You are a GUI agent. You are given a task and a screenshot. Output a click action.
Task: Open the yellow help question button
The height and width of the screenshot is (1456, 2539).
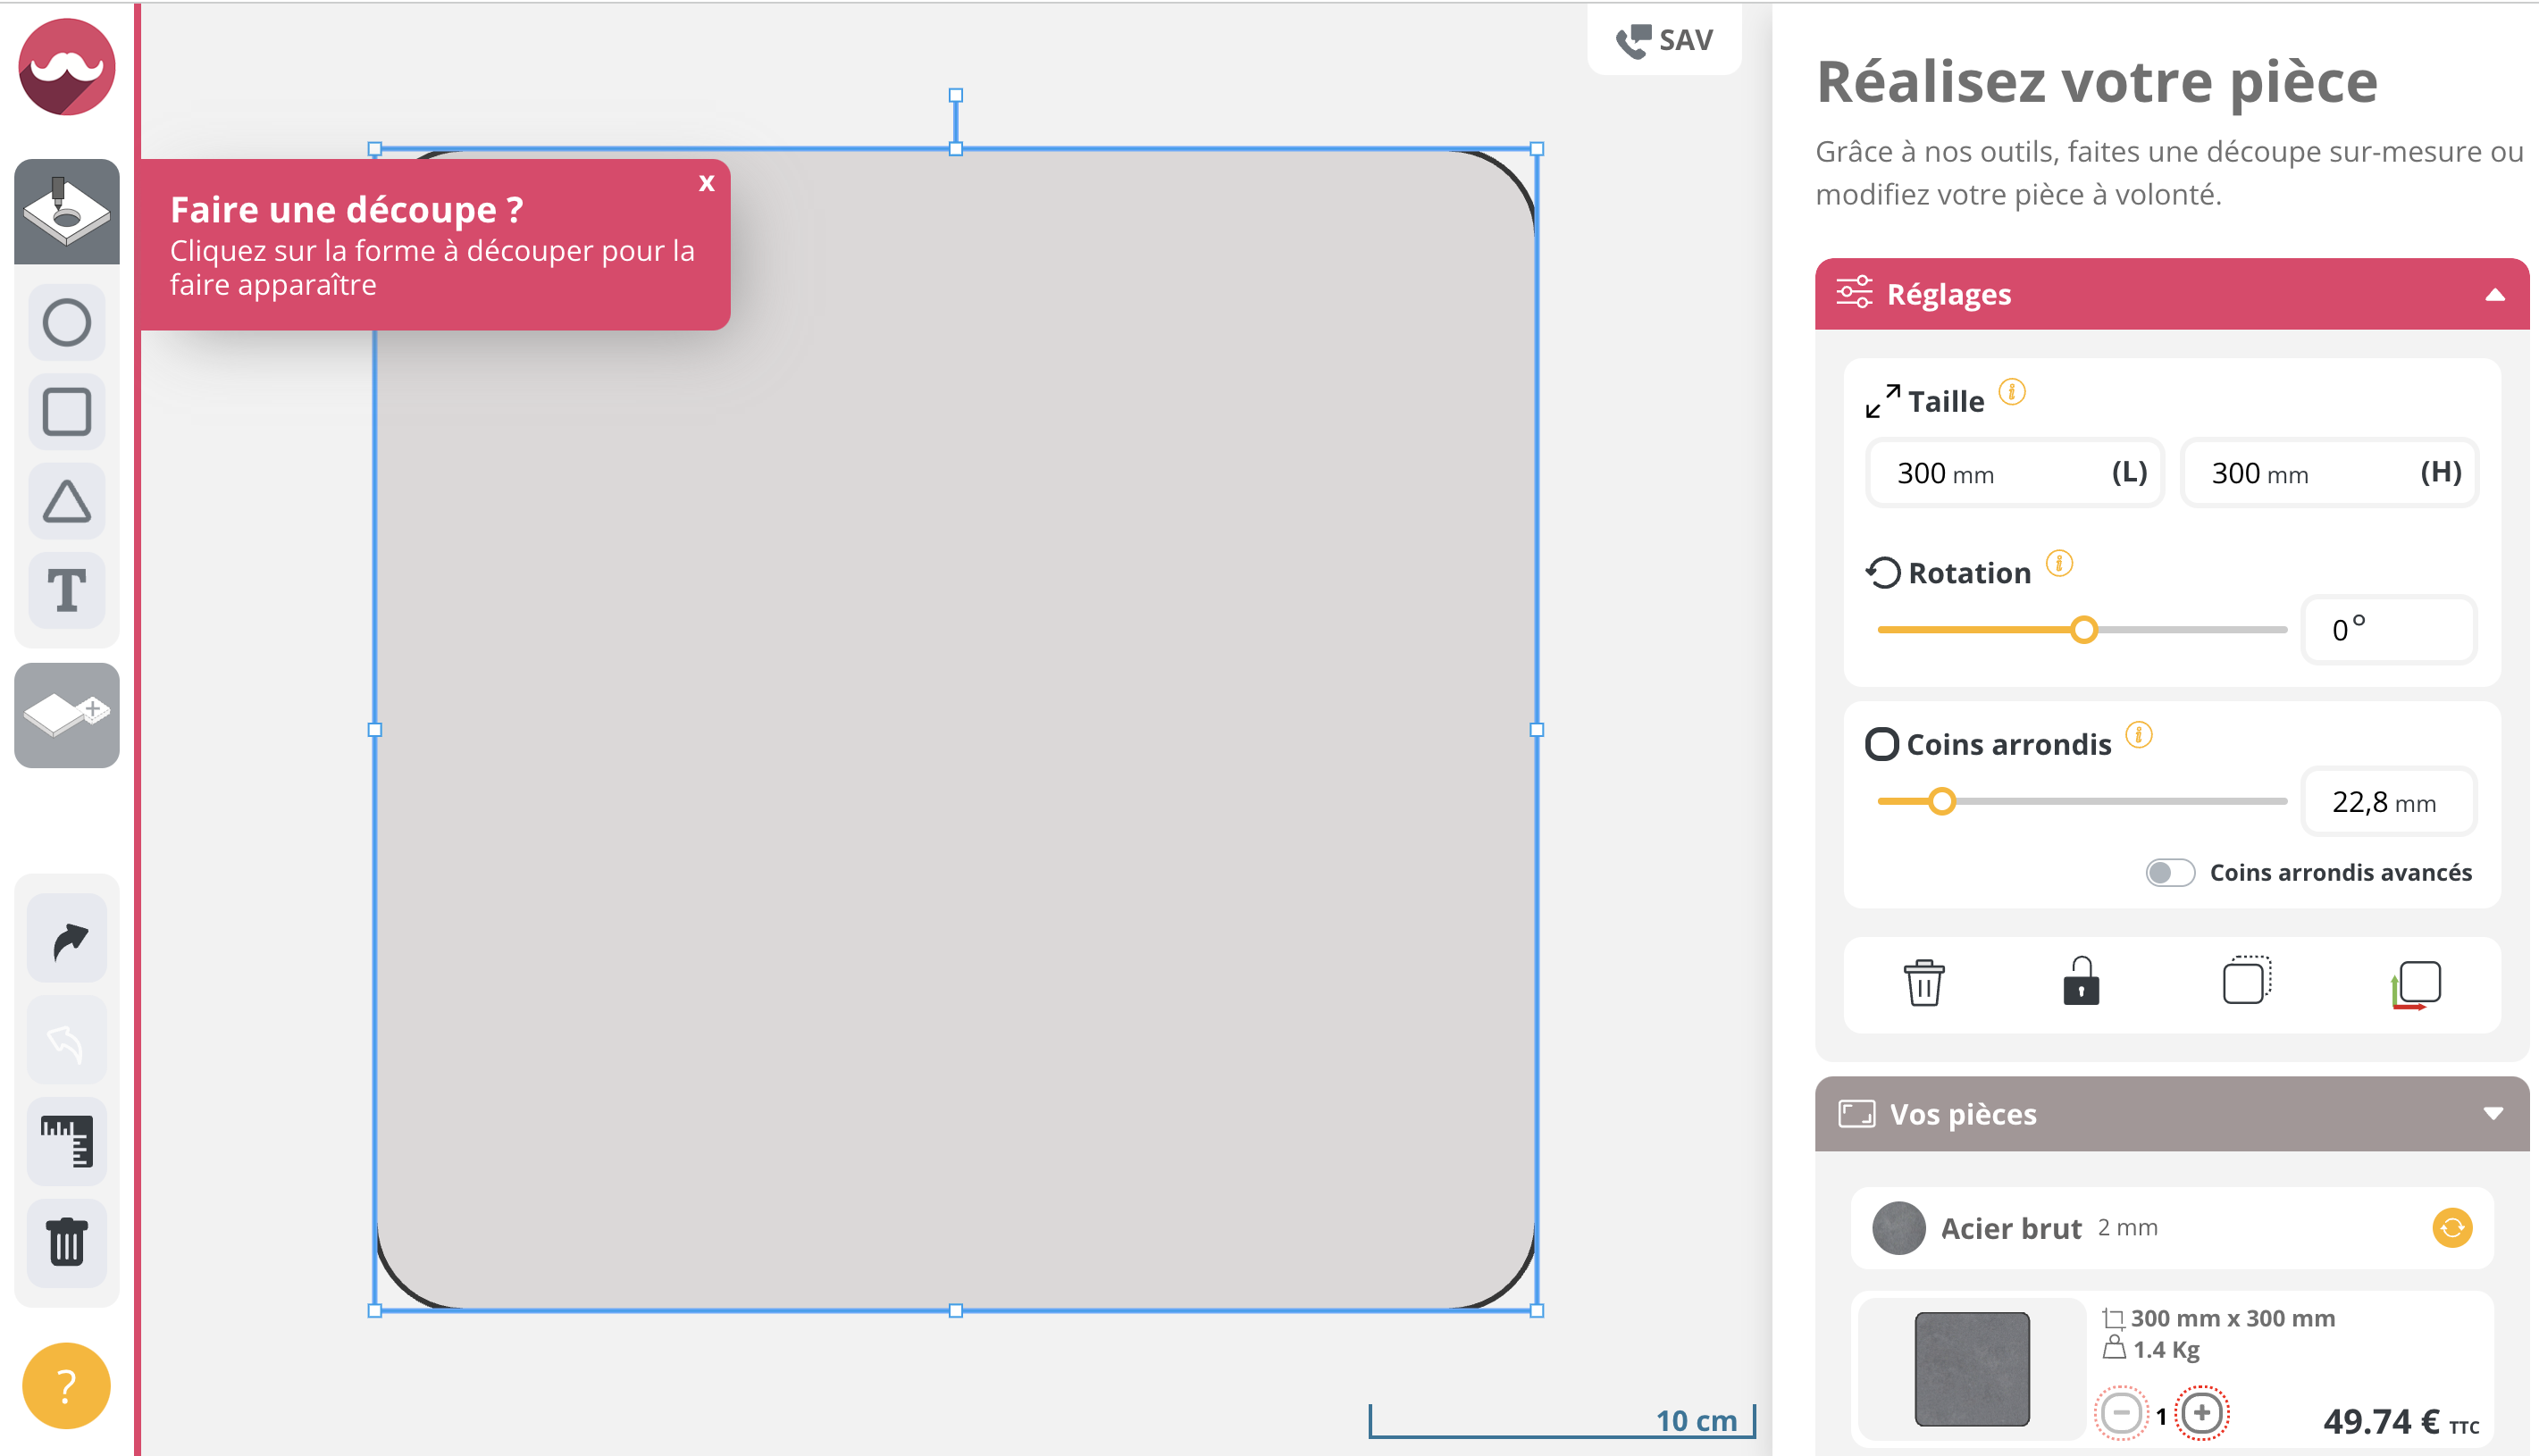67,1386
